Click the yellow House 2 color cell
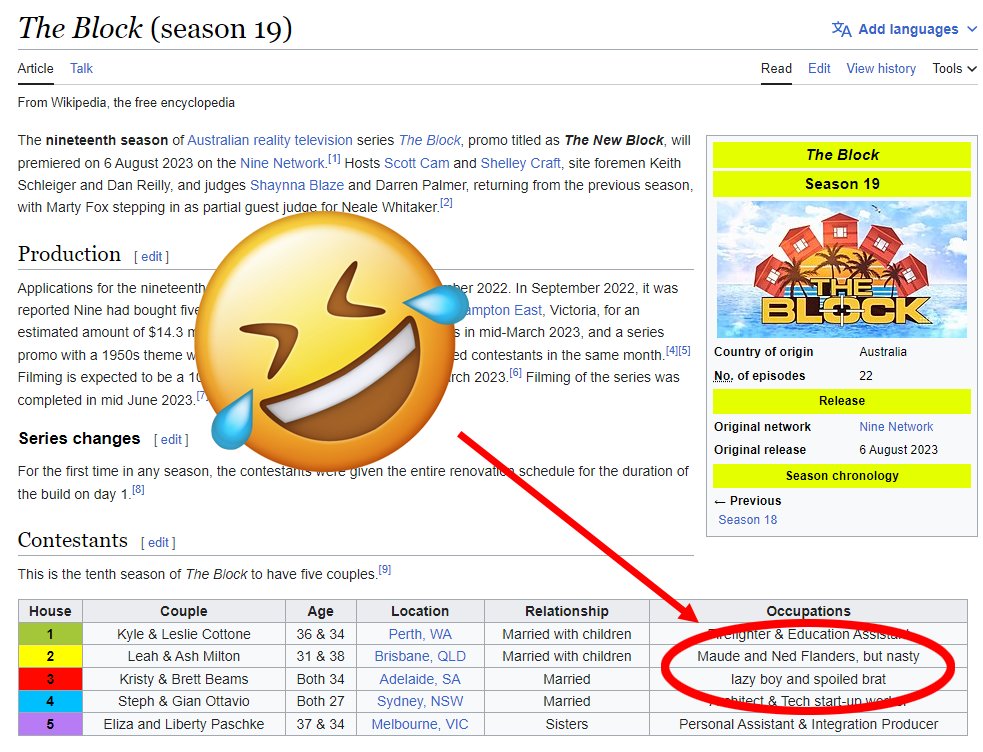The height and width of the screenshot is (752, 983). [50, 656]
